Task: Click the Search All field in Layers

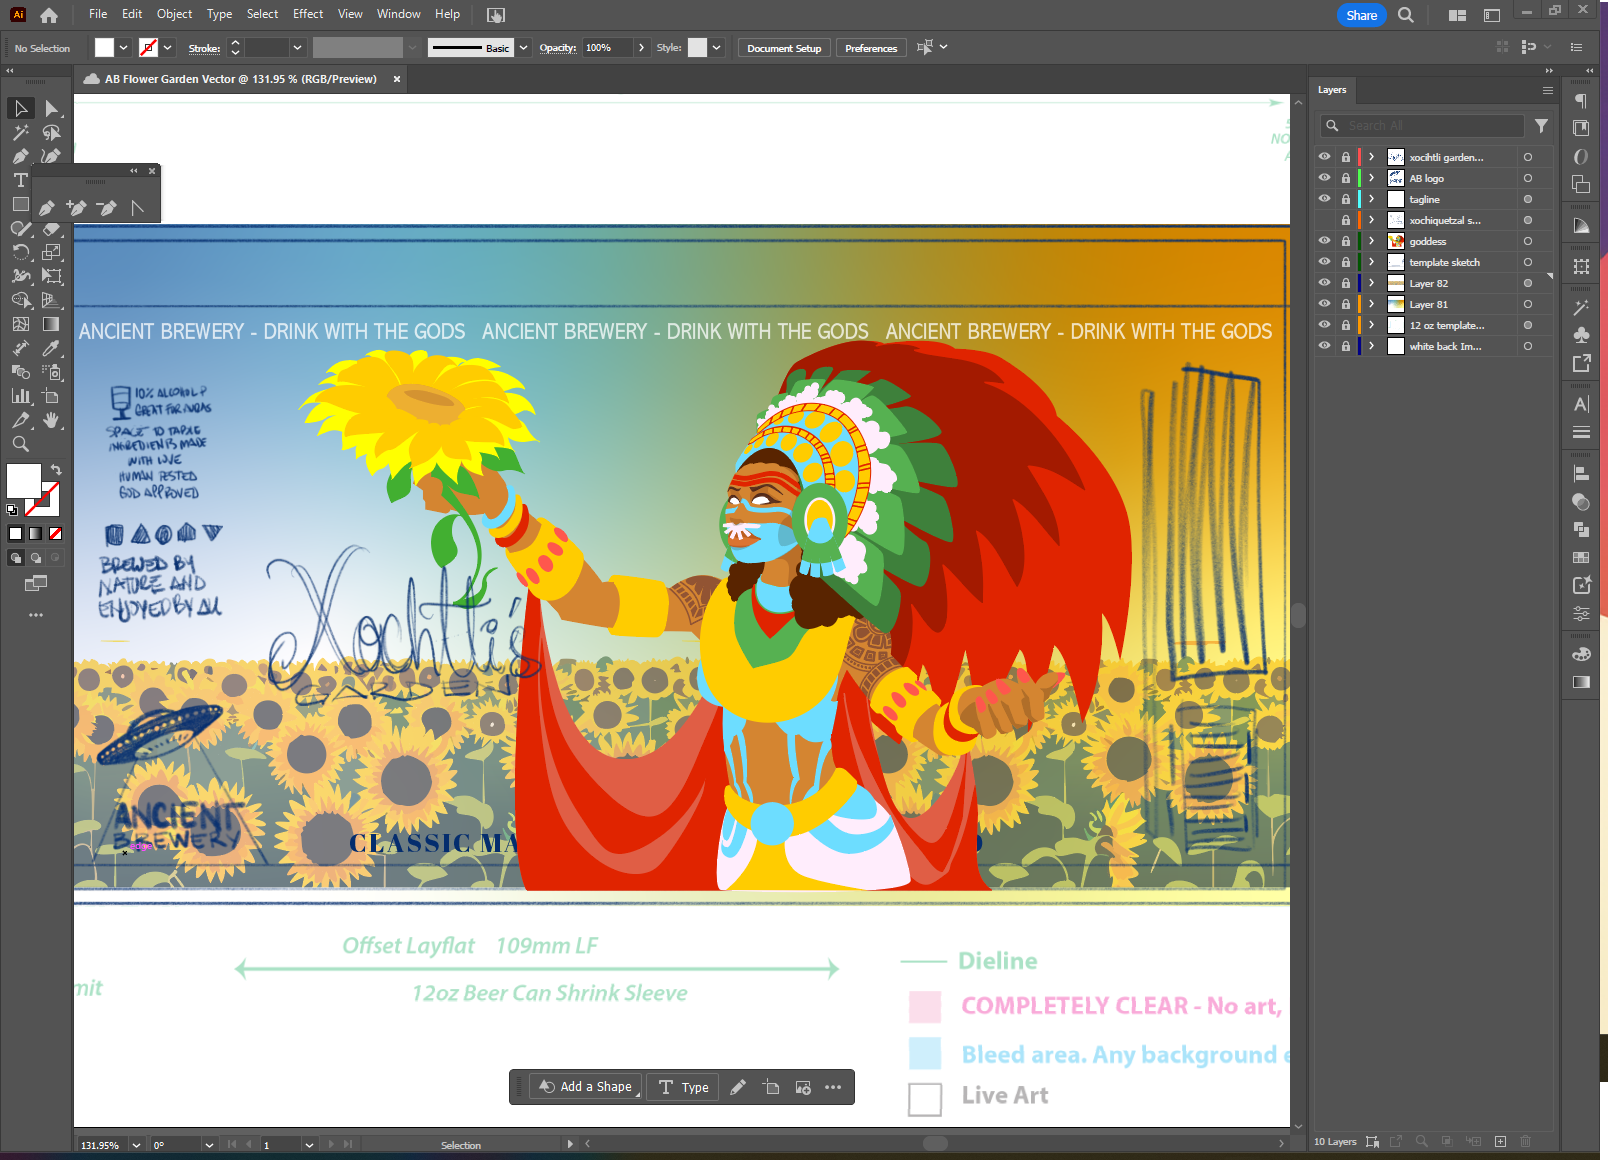Action: (x=1421, y=125)
